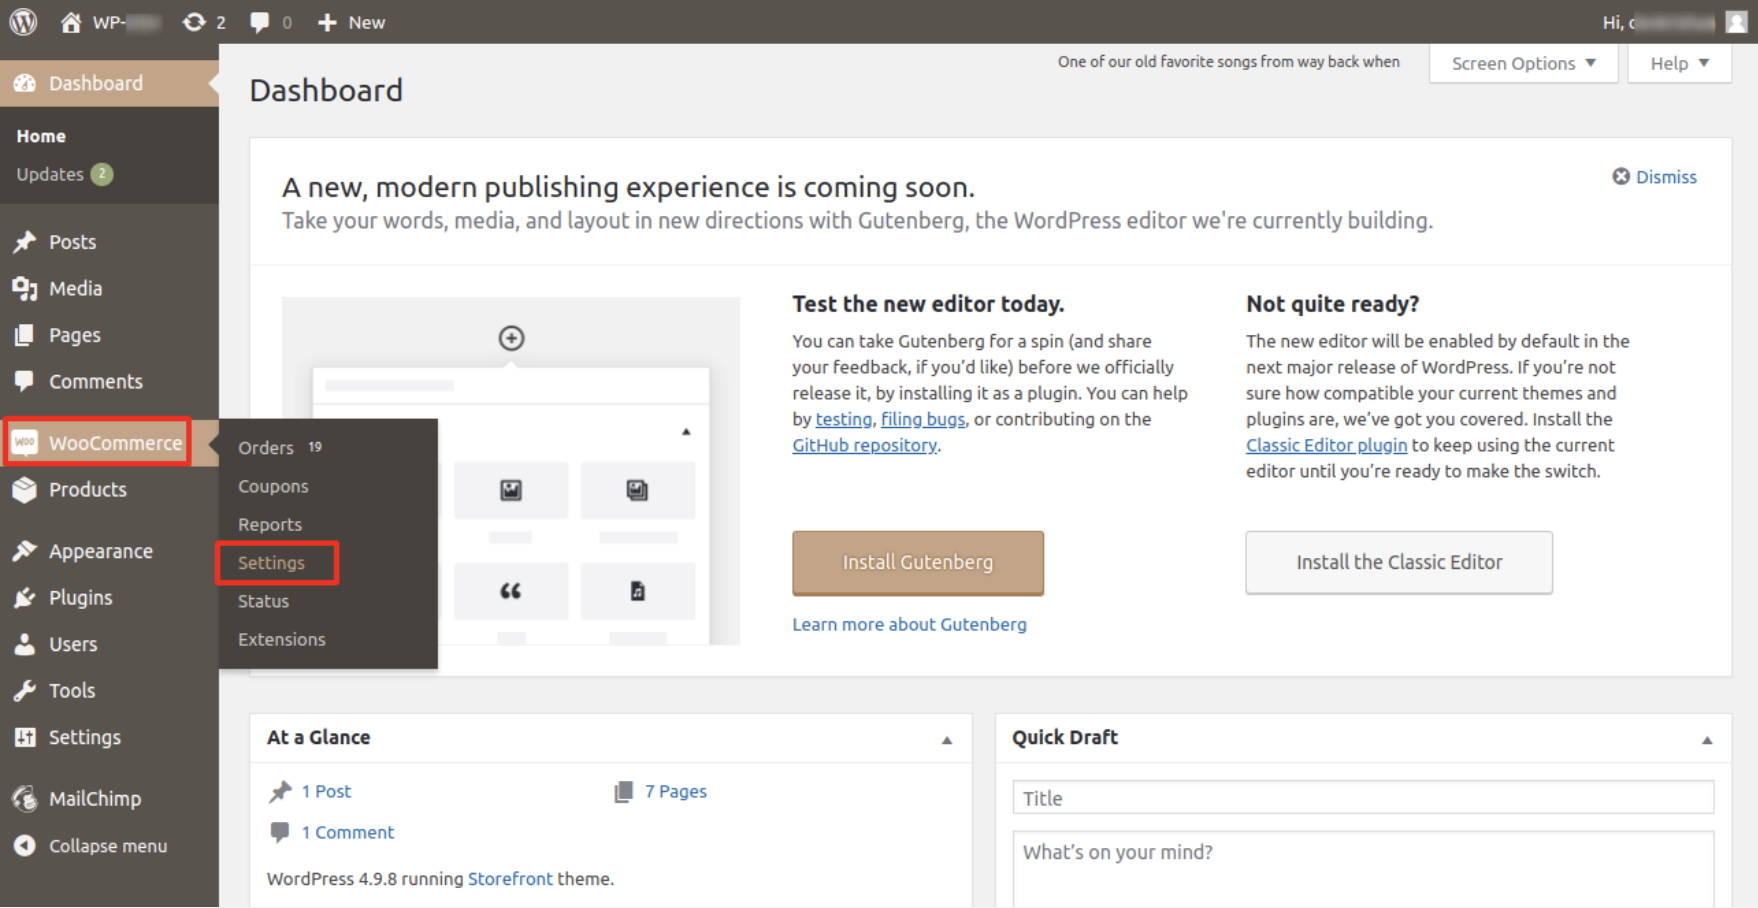Click the Install Gutenberg button

coord(918,563)
